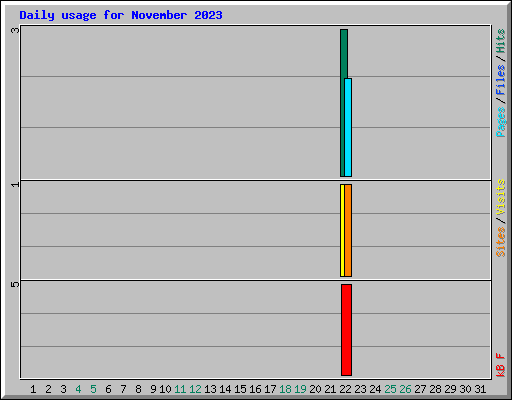This screenshot has width=512, height=400.
Task: Click the red "KB F" legend label
Action: click(x=501, y=365)
